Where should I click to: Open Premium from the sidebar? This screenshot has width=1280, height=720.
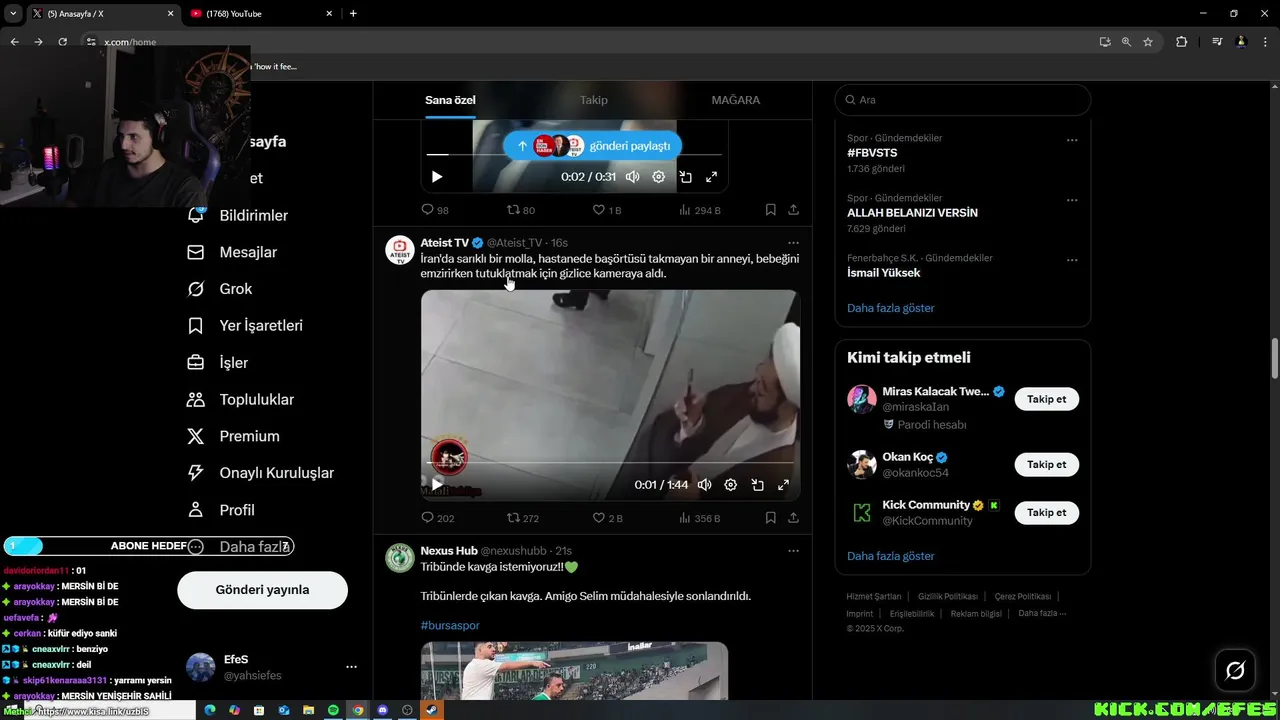233,436
